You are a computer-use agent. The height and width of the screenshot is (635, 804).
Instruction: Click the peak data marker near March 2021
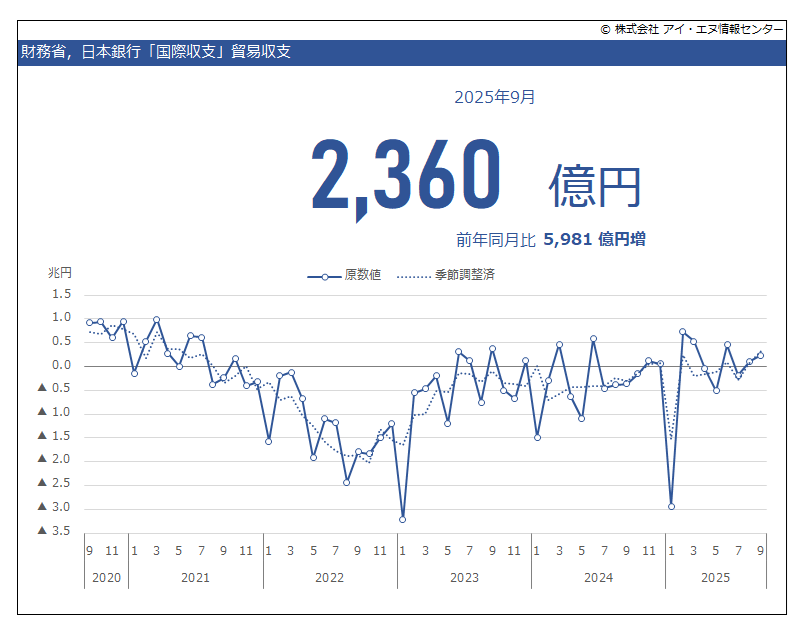[155, 319]
